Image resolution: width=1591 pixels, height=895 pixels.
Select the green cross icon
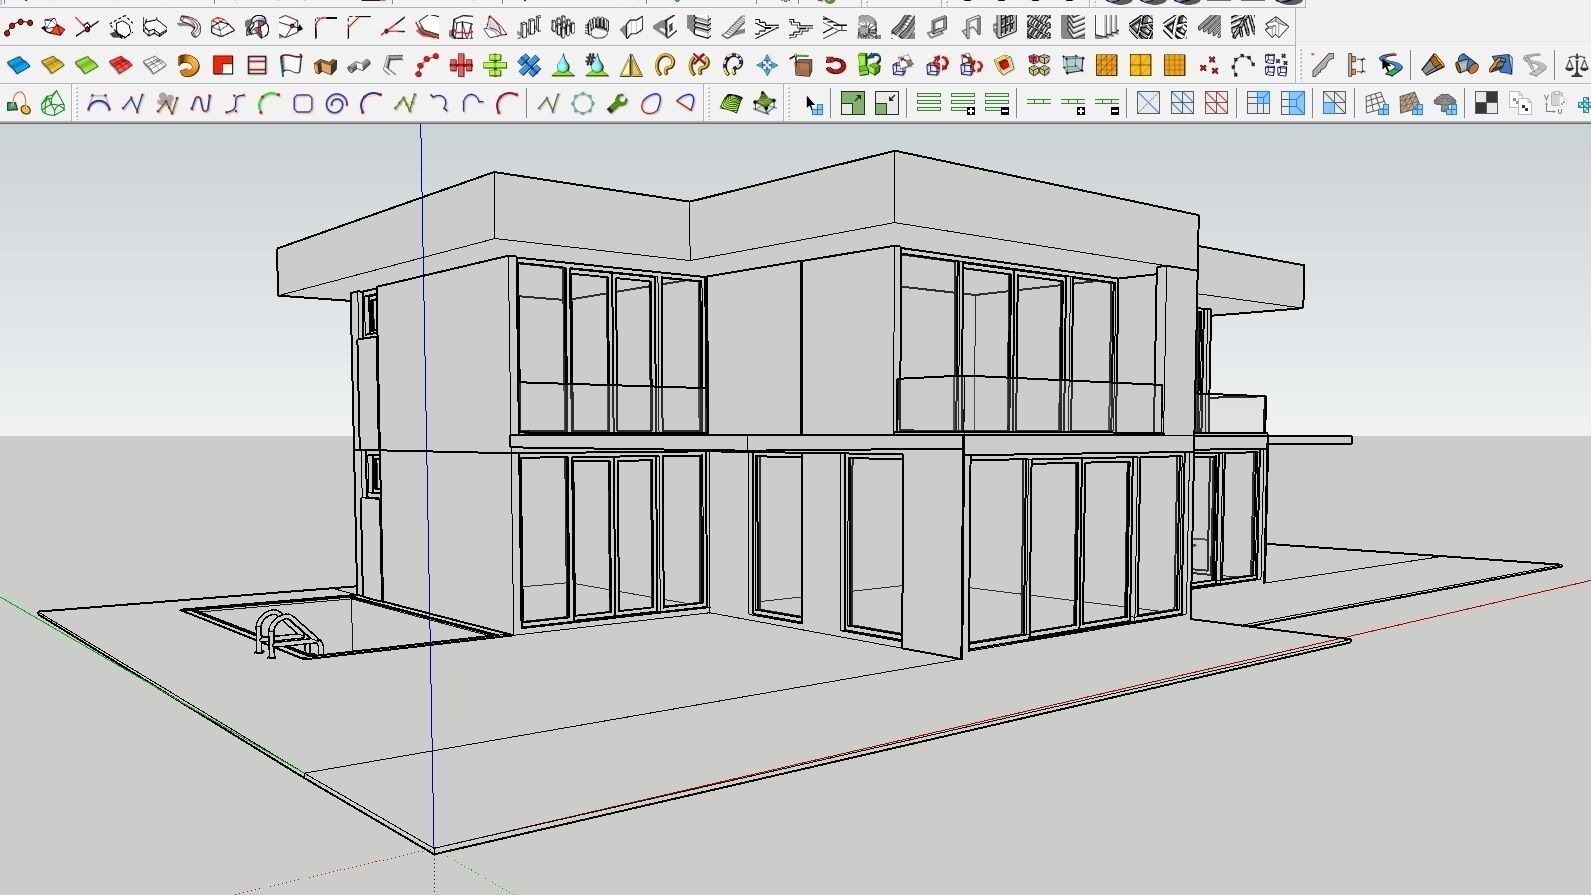[x=495, y=66]
